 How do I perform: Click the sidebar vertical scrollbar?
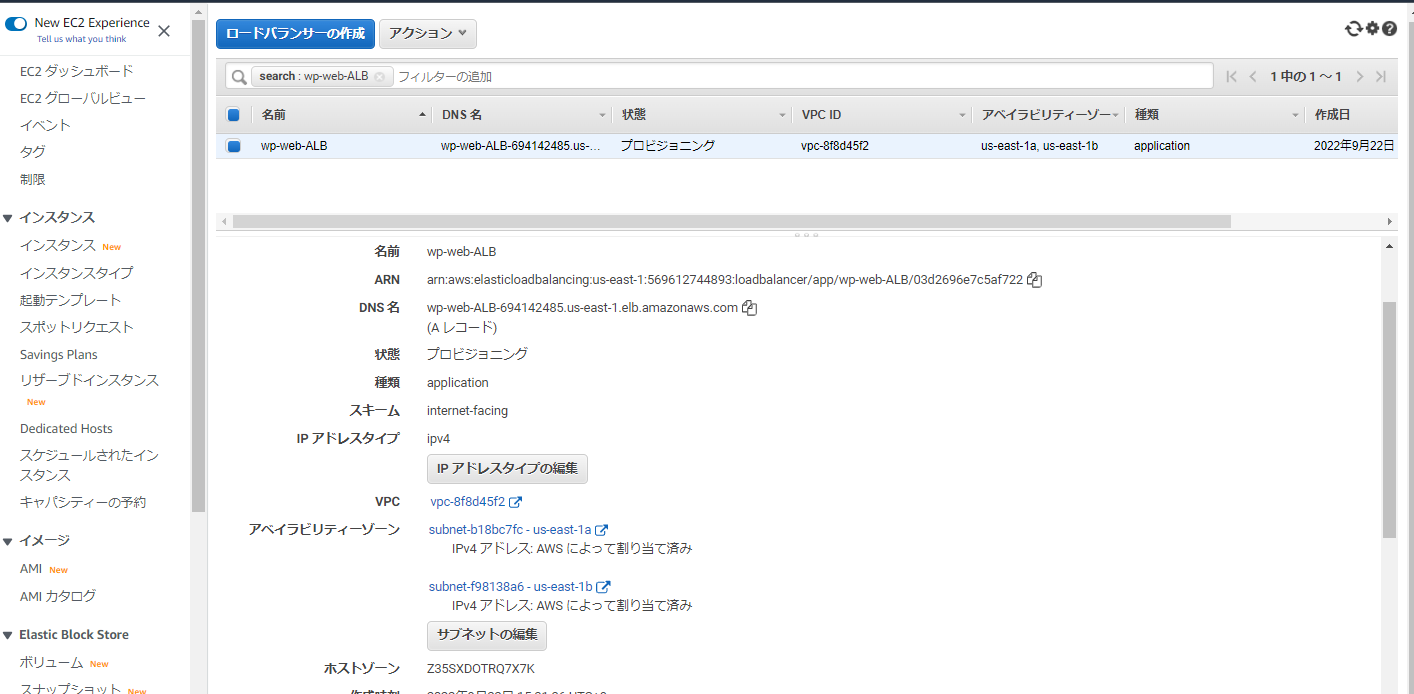click(198, 266)
